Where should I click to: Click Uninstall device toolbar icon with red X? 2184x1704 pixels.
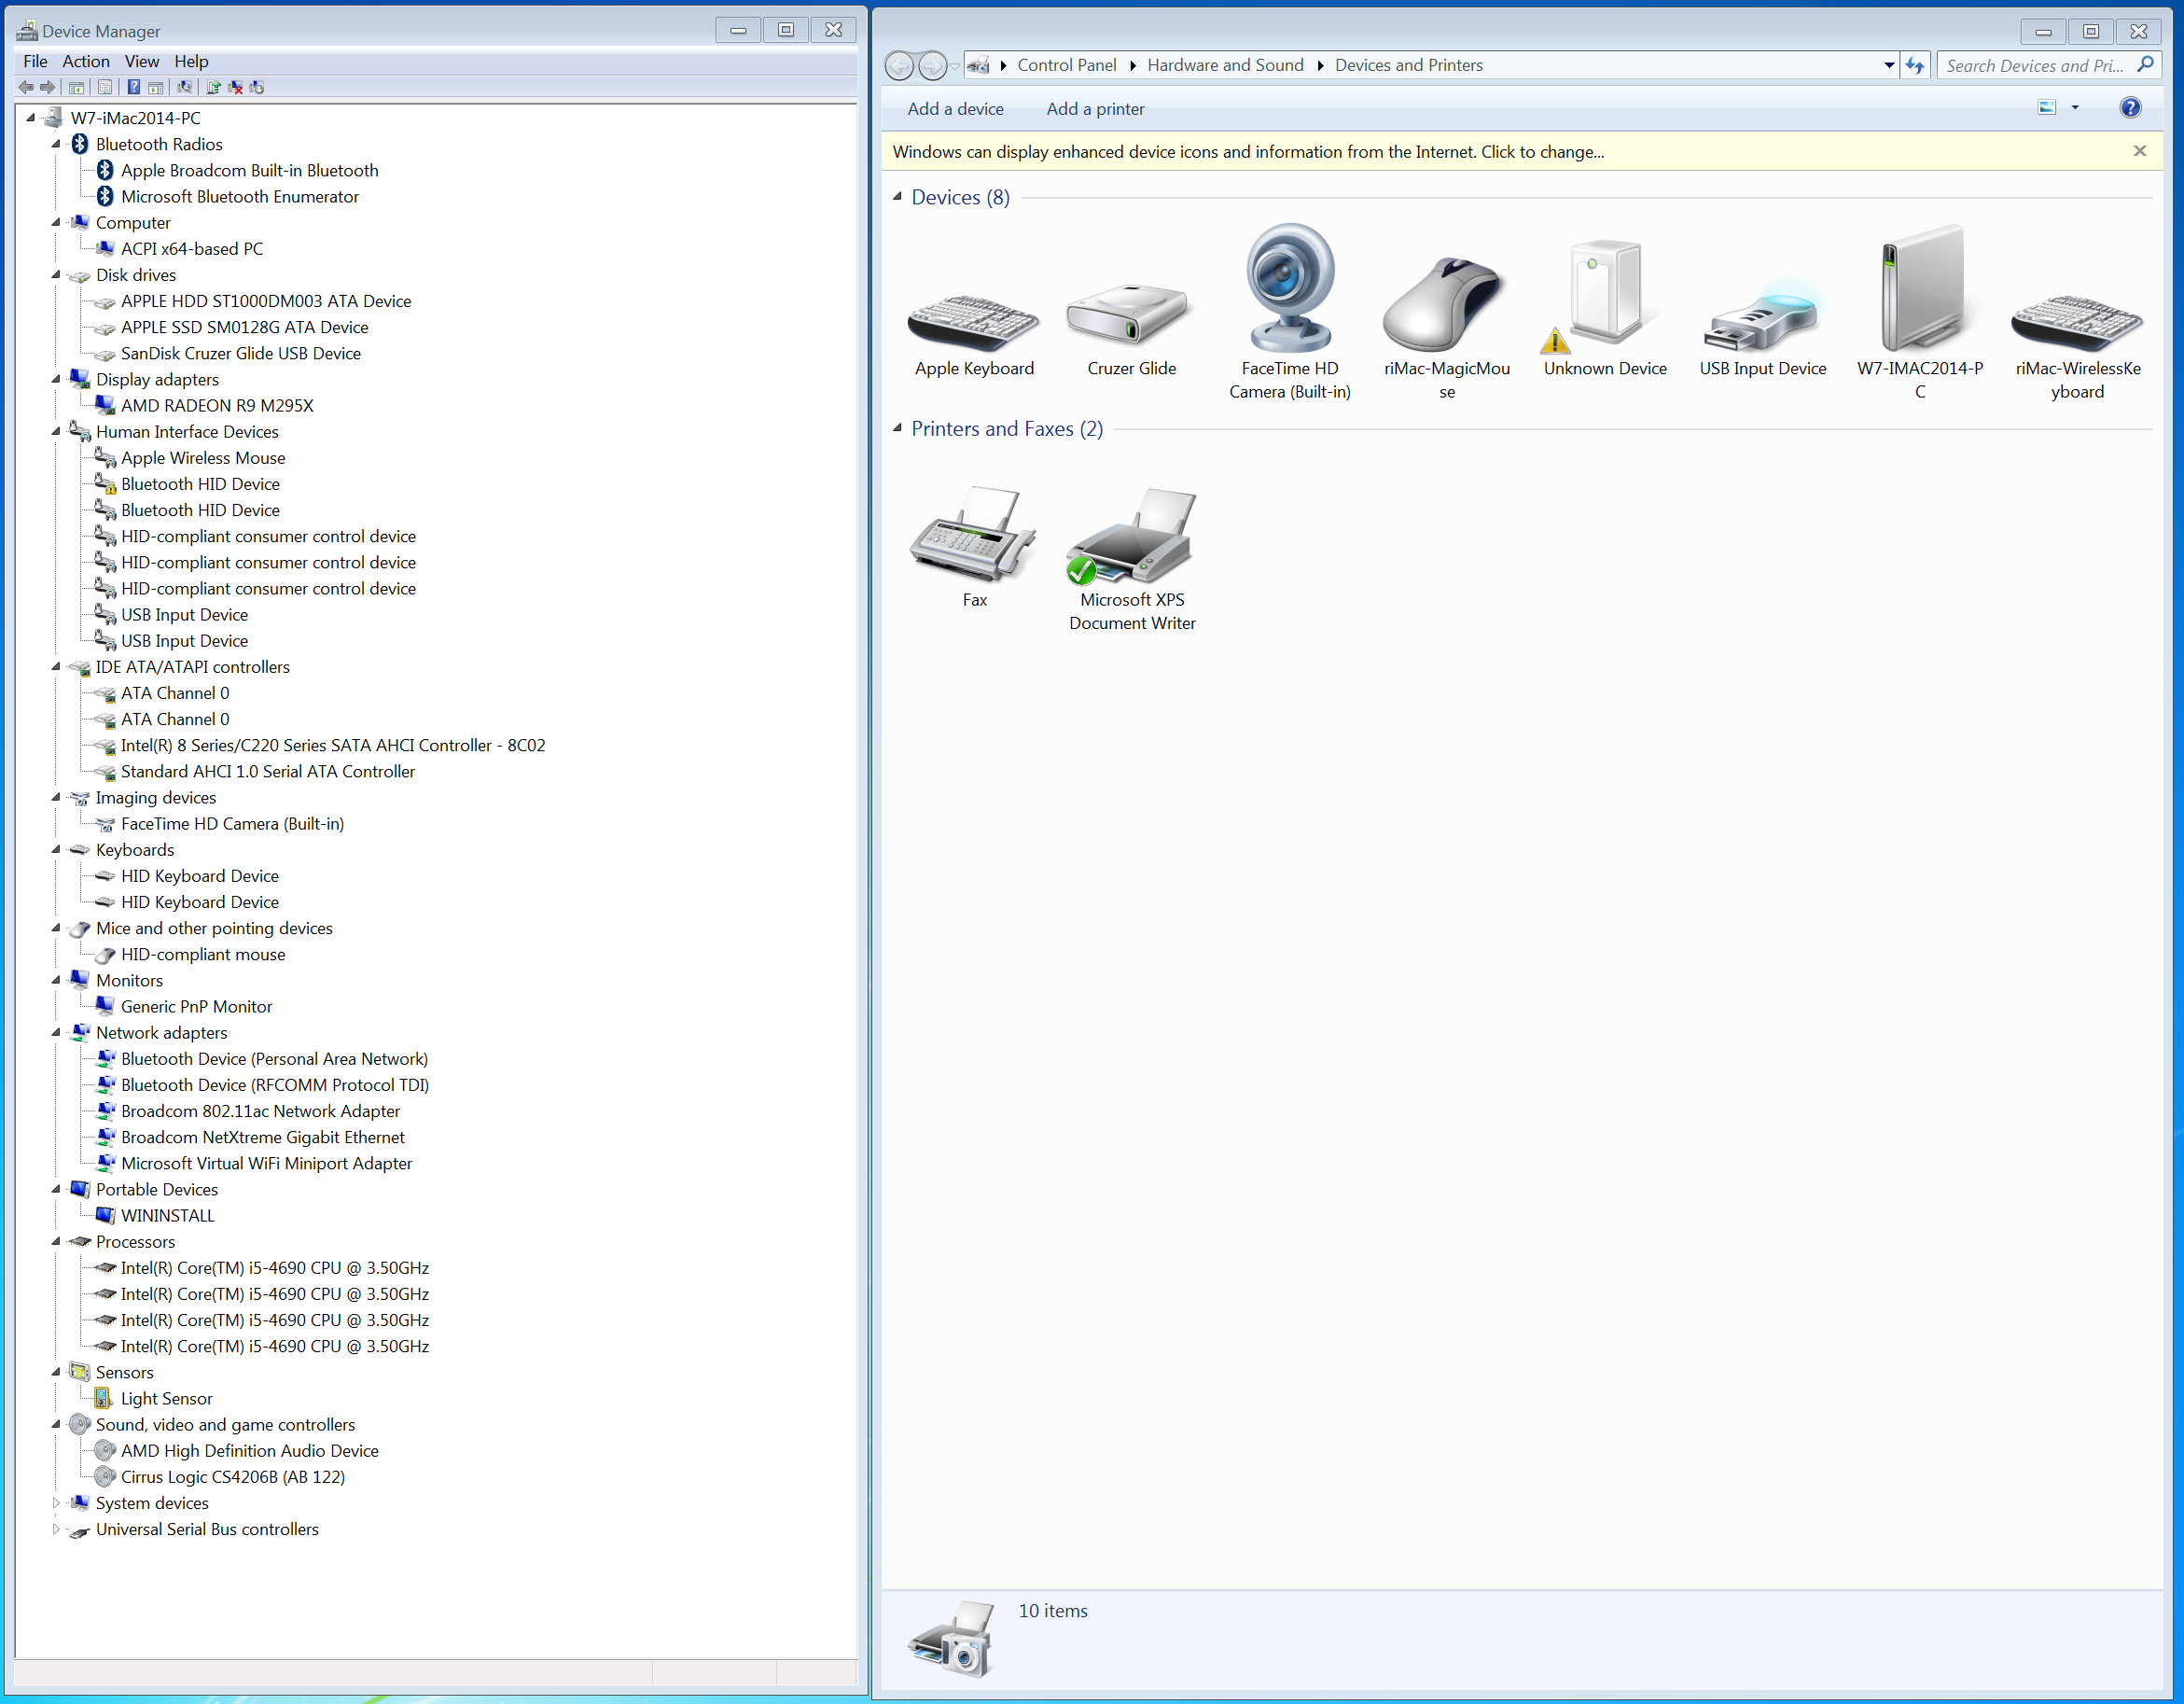point(236,88)
